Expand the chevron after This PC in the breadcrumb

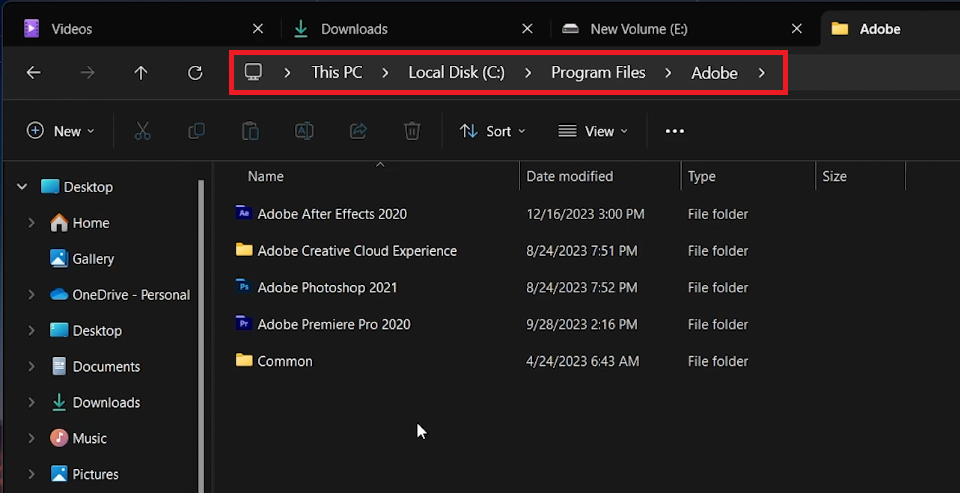[385, 73]
